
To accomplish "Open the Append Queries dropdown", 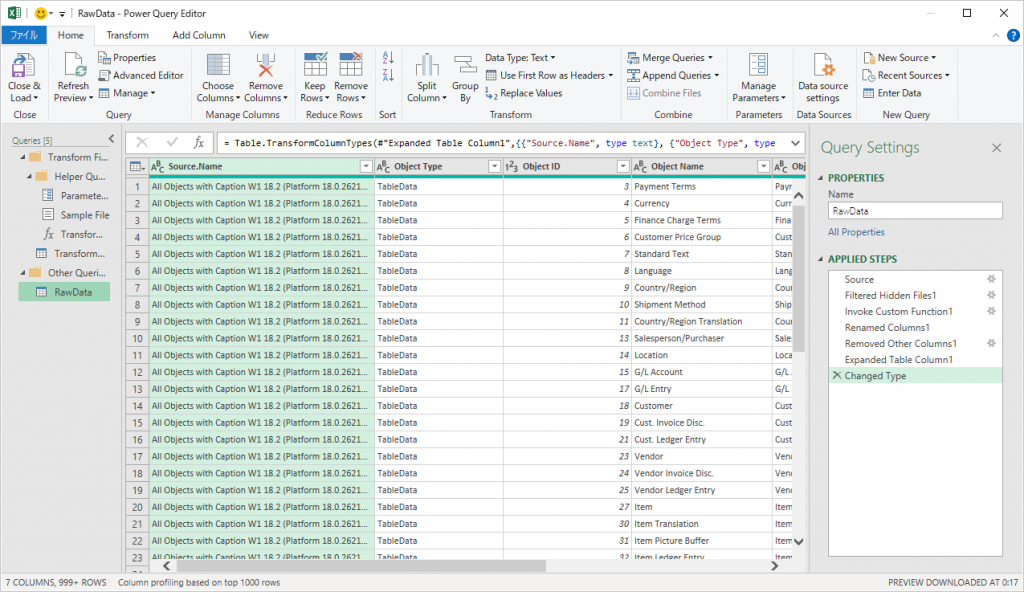I will tap(673, 75).
